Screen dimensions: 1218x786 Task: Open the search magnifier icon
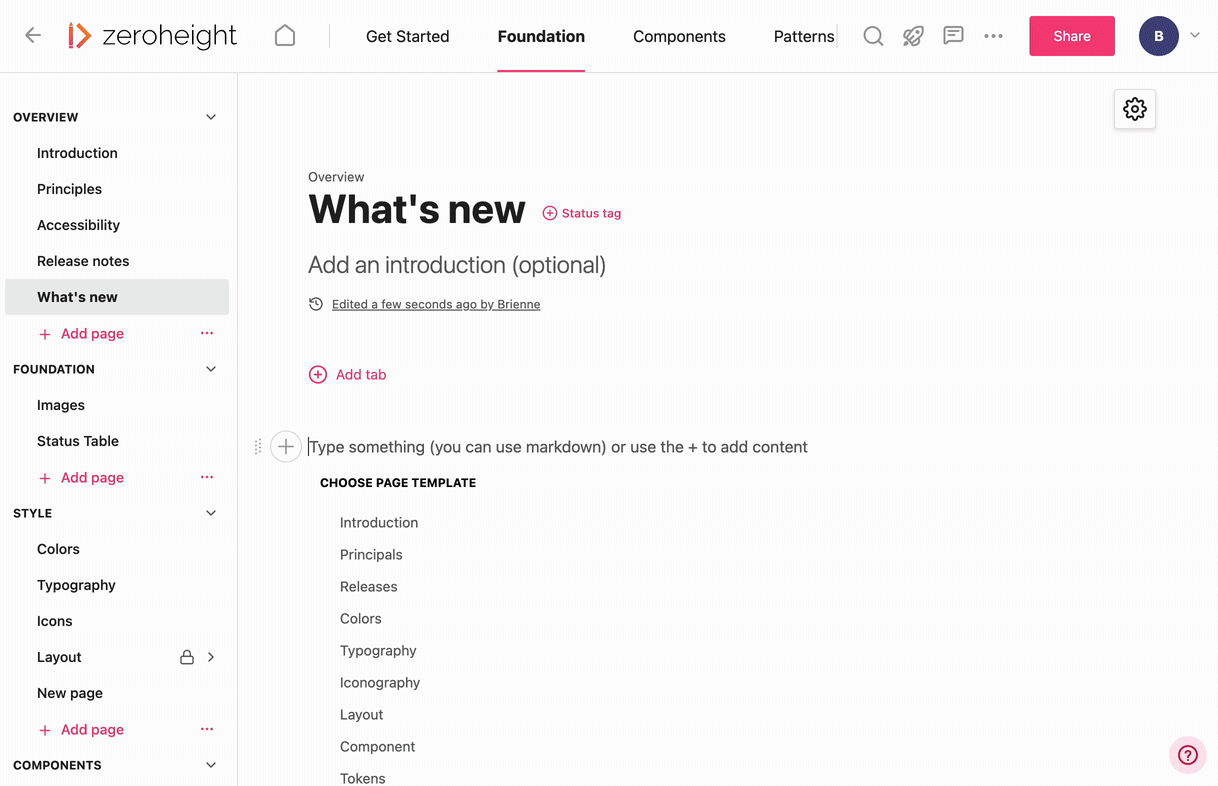coord(873,36)
